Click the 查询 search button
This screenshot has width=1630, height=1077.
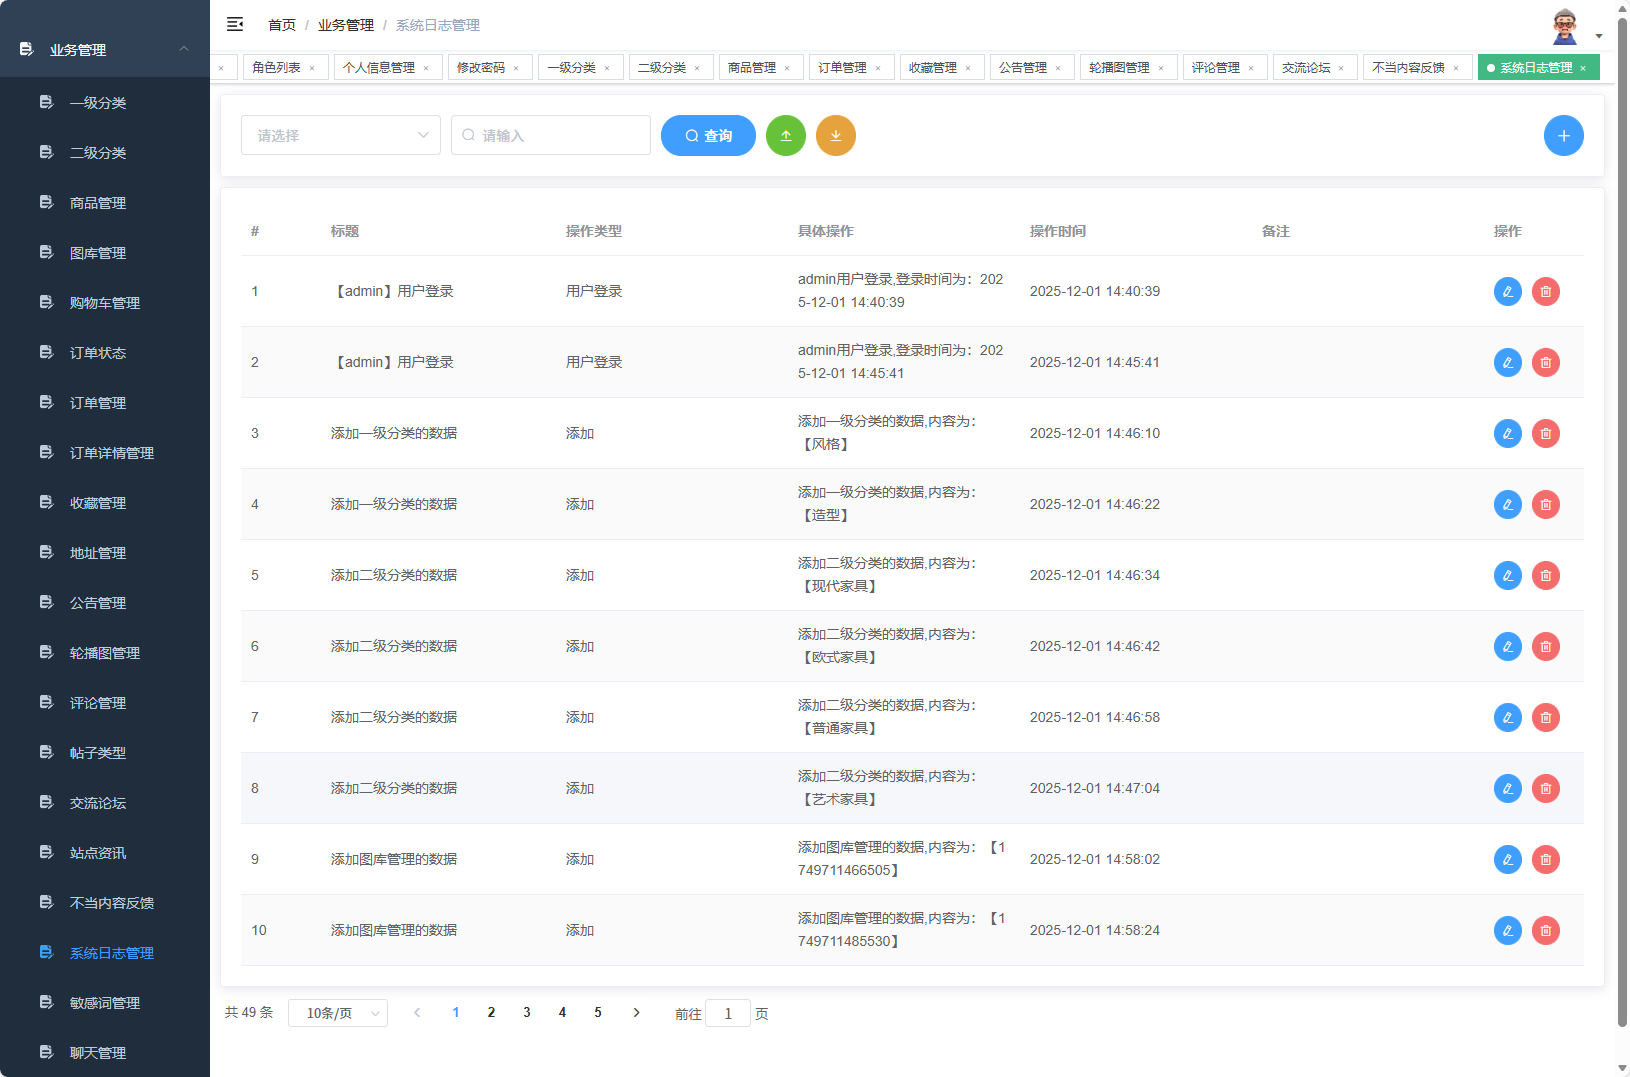(708, 136)
